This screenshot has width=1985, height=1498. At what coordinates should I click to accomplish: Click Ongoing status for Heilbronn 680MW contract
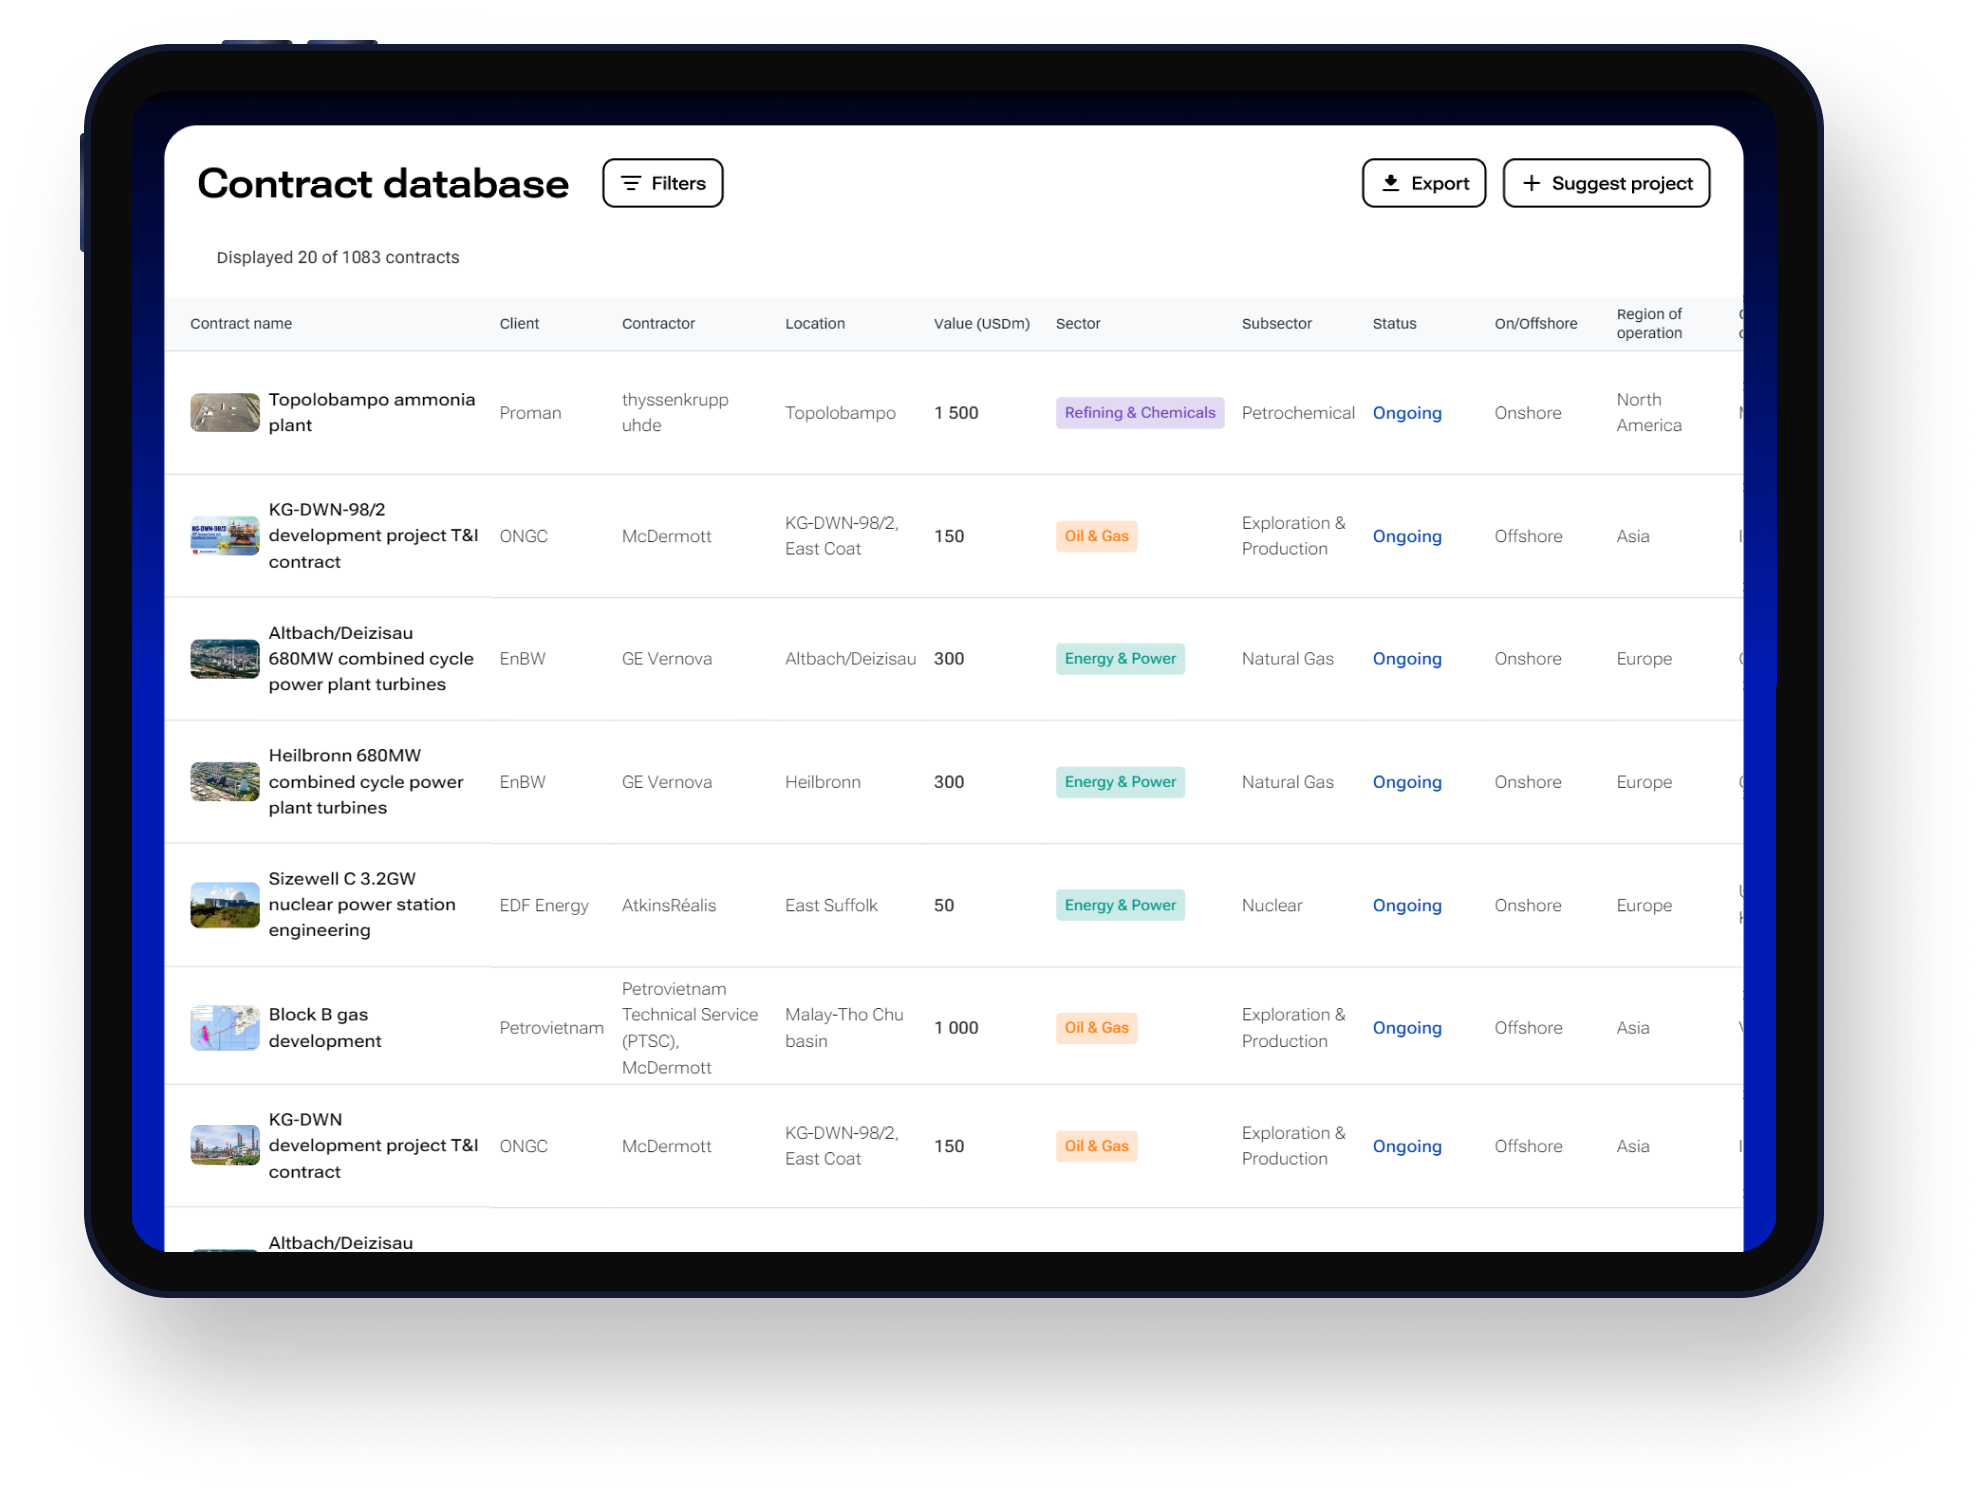1406,782
